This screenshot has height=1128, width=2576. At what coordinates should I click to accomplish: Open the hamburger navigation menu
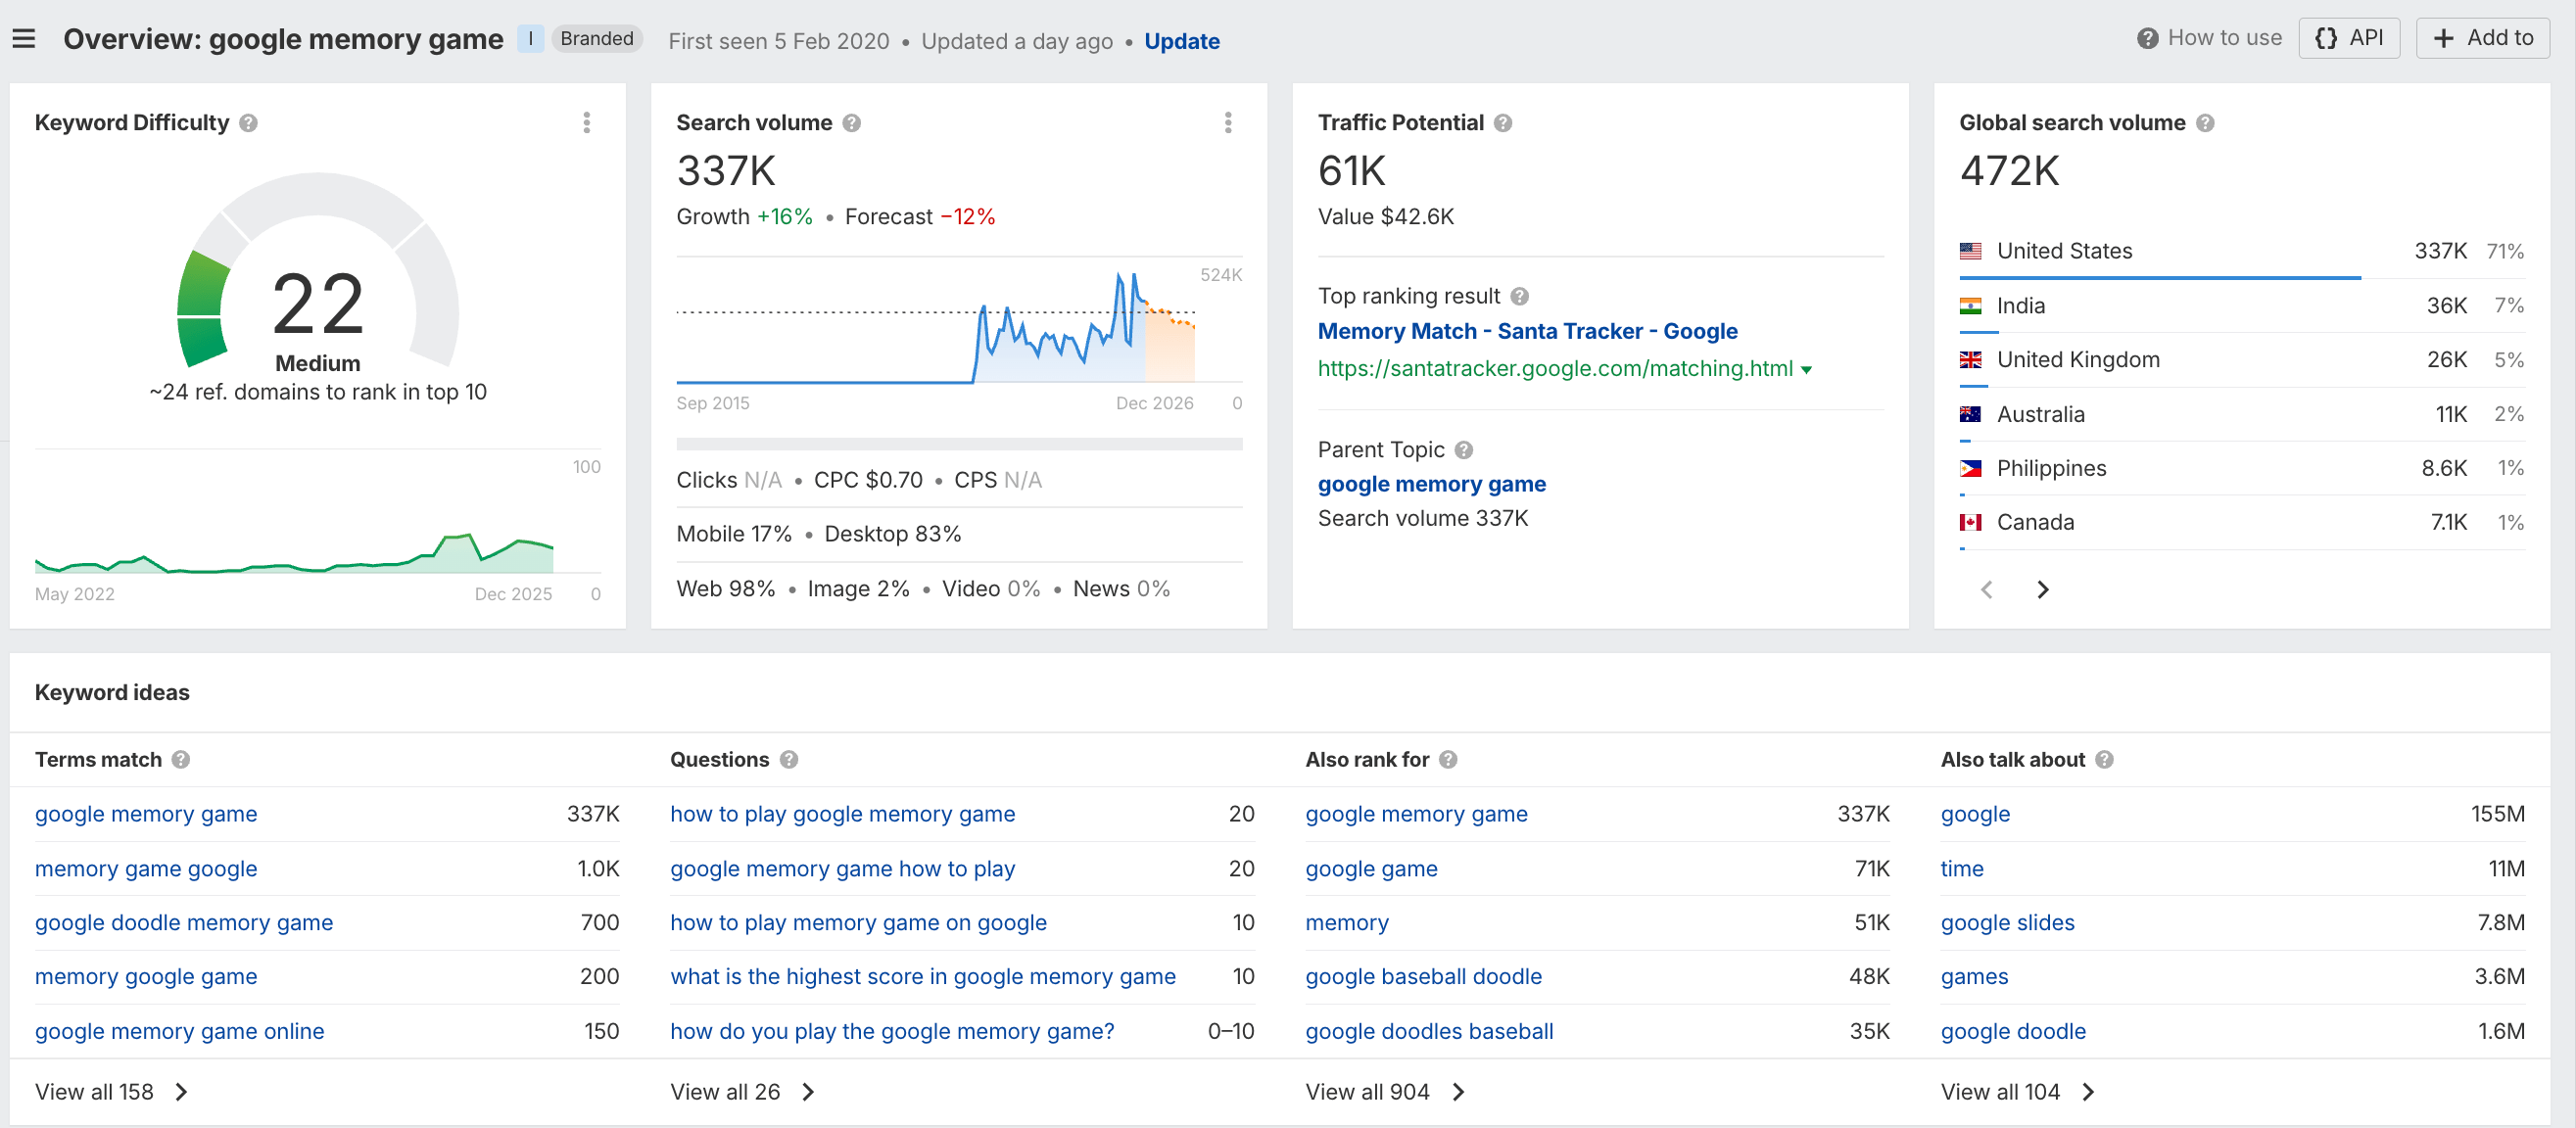pos(24,39)
